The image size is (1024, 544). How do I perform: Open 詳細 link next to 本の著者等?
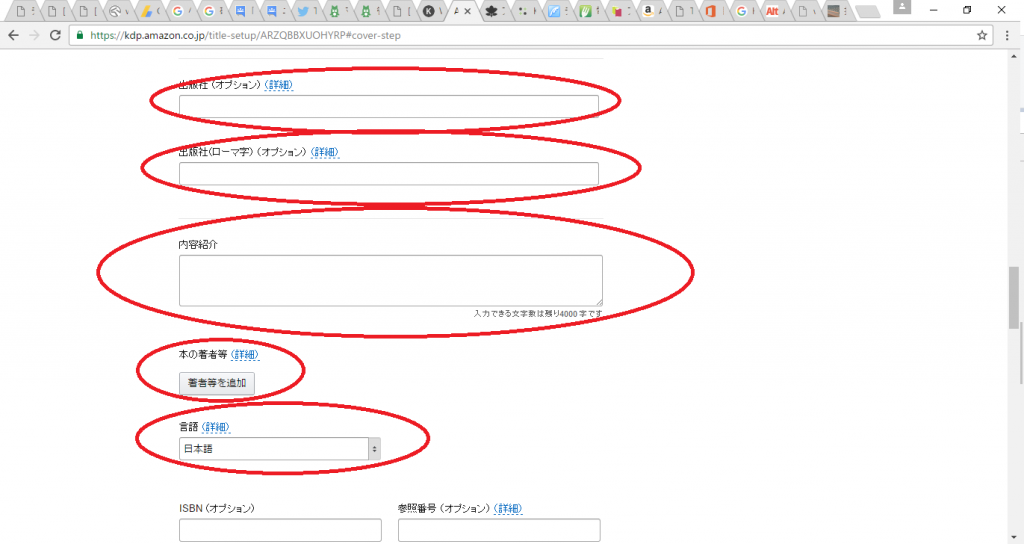pos(245,355)
